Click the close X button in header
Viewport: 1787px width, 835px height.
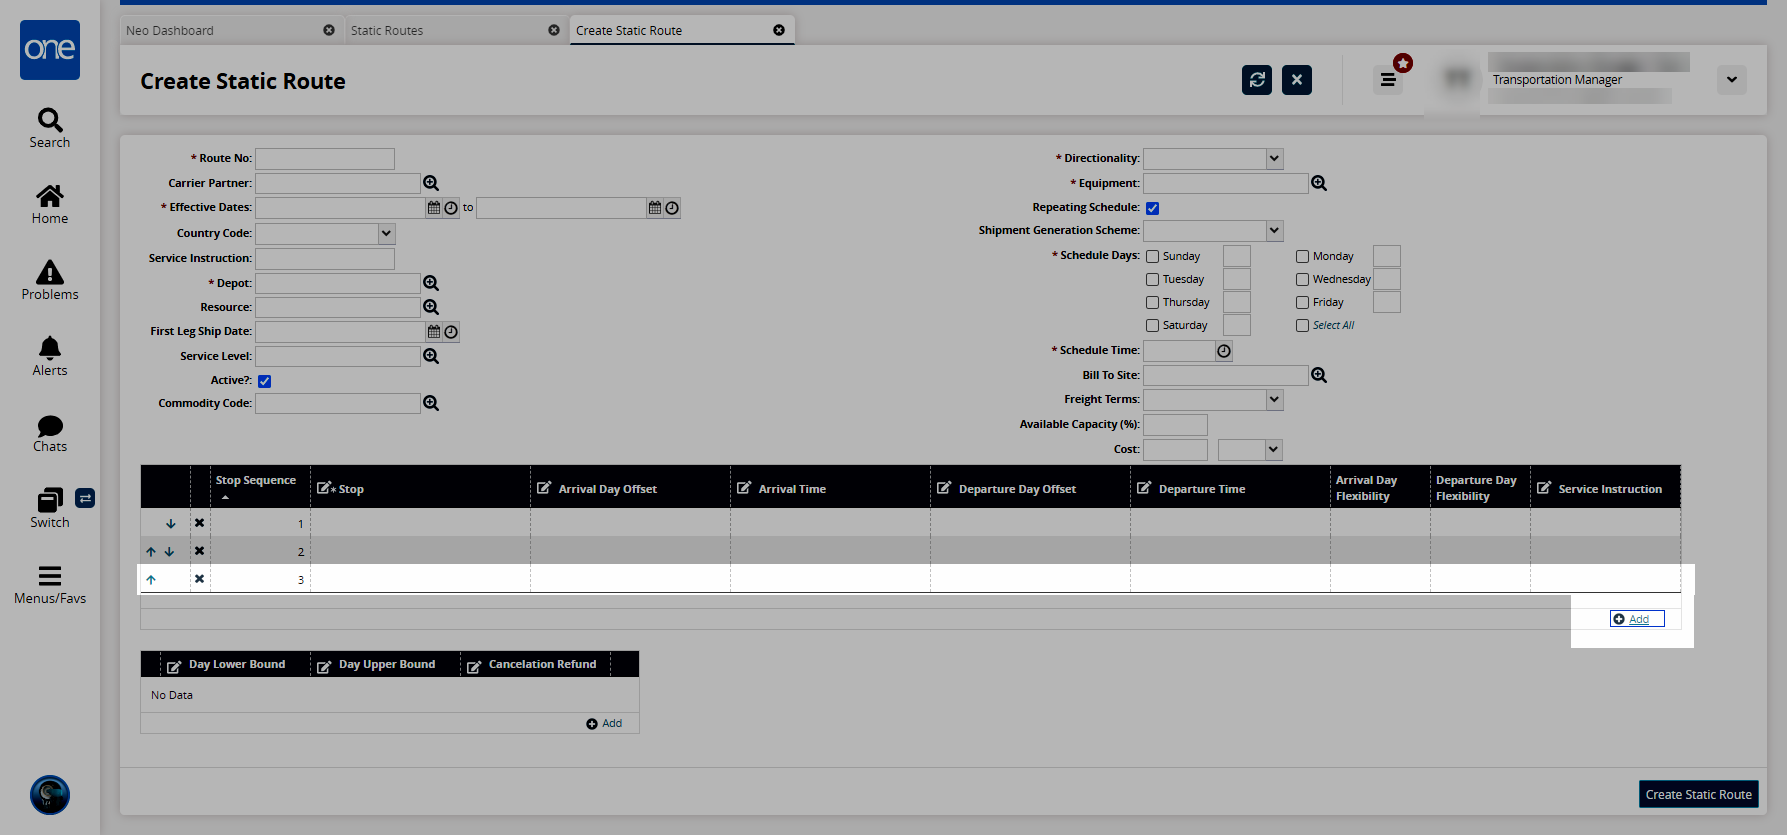[x=1297, y=80]
